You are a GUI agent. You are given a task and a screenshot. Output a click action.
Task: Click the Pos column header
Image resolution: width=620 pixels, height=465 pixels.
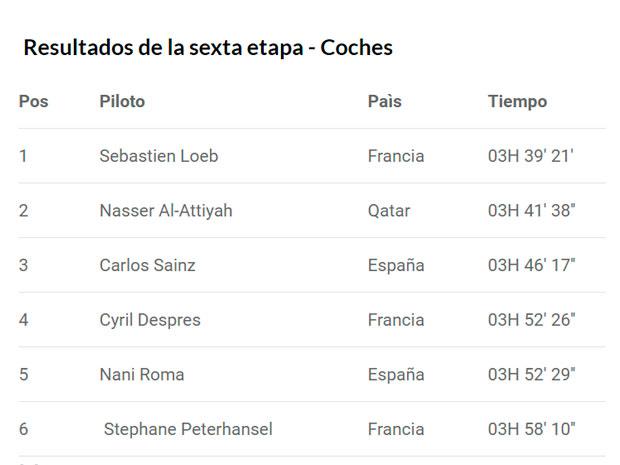34,102
